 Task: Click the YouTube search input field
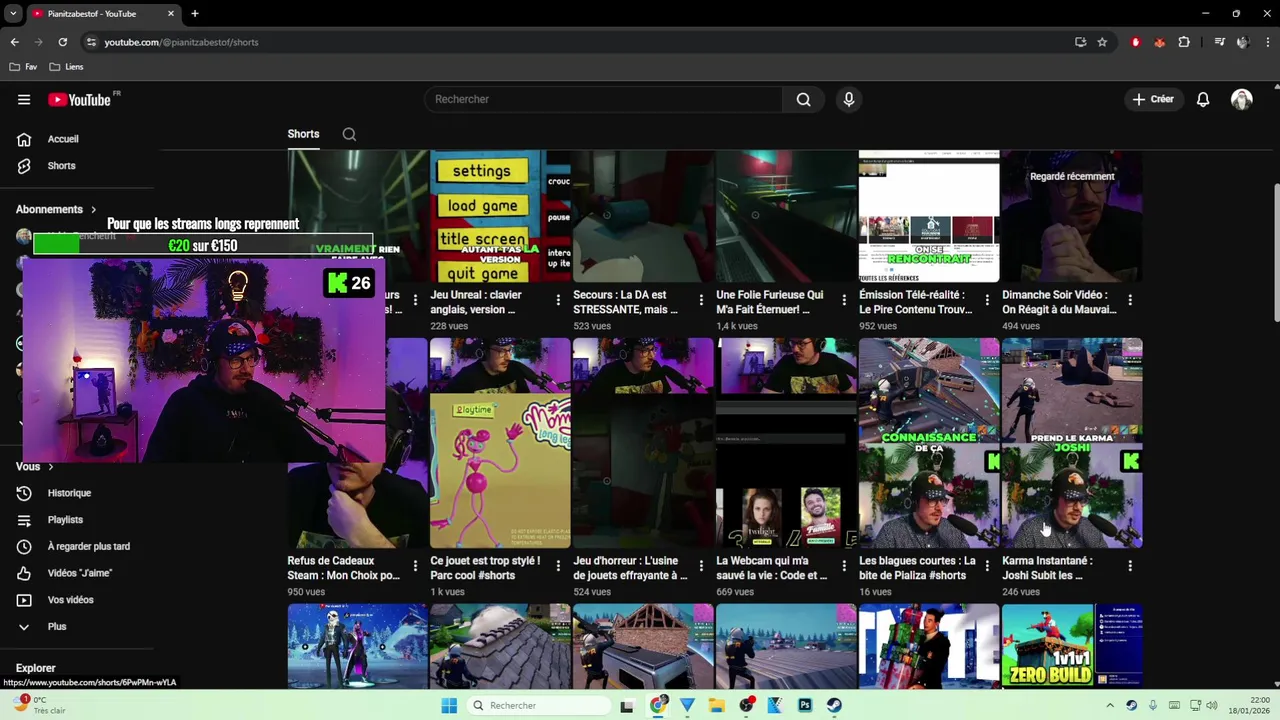point(603,99)
